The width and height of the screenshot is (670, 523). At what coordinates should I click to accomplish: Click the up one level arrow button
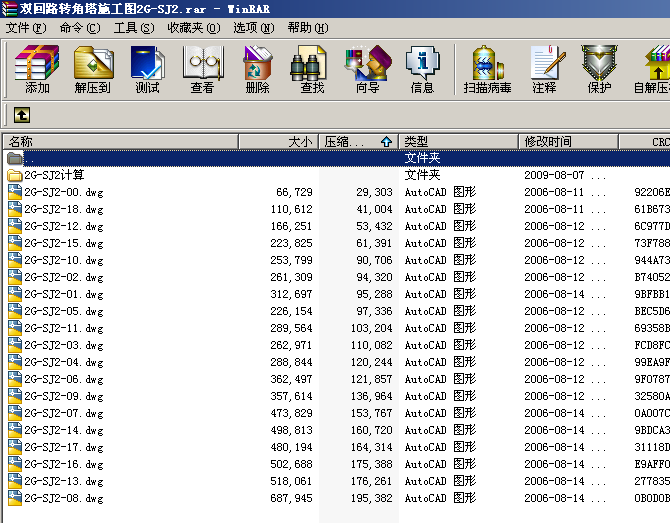[22, 115]
